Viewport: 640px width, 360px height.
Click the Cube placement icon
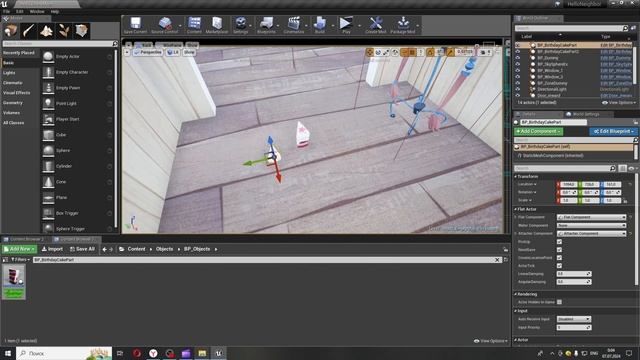(48, 135)
